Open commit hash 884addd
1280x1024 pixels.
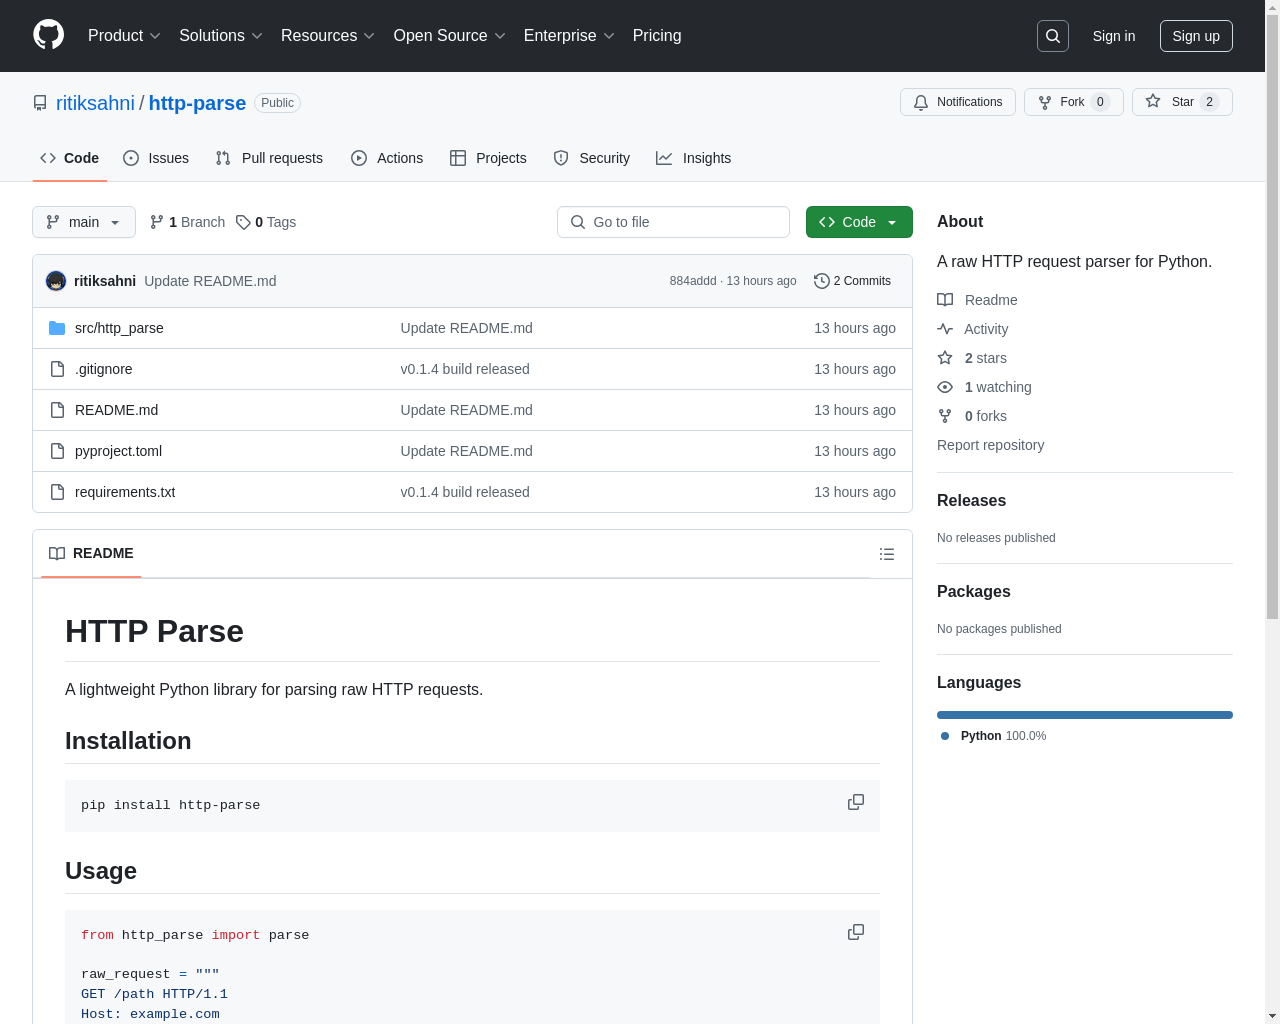(x=693, y=281)
